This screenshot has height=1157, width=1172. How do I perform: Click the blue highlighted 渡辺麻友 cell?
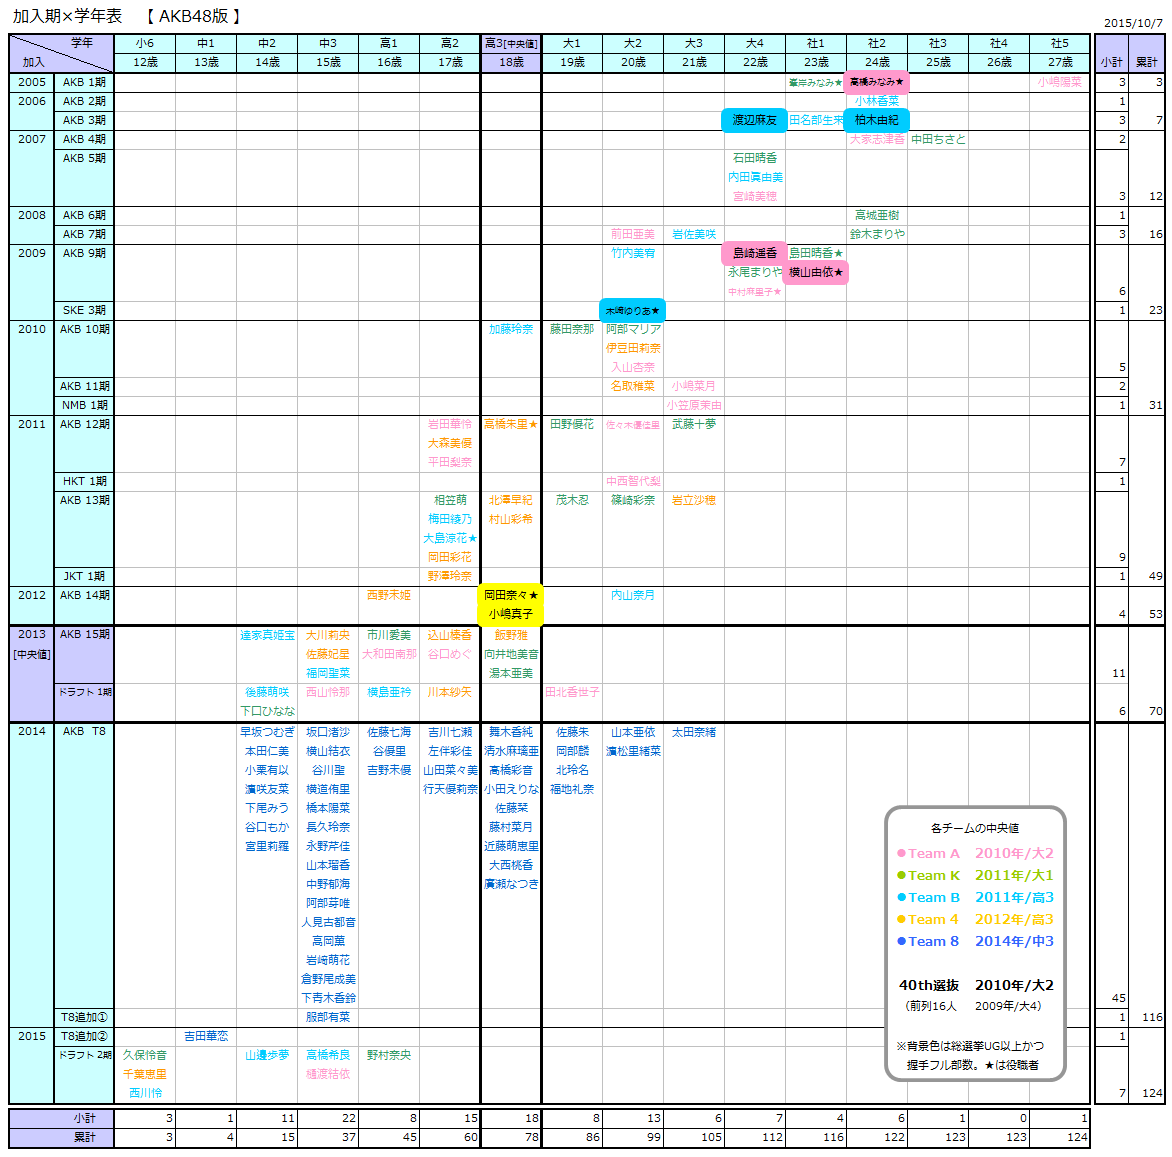[754, 120]
